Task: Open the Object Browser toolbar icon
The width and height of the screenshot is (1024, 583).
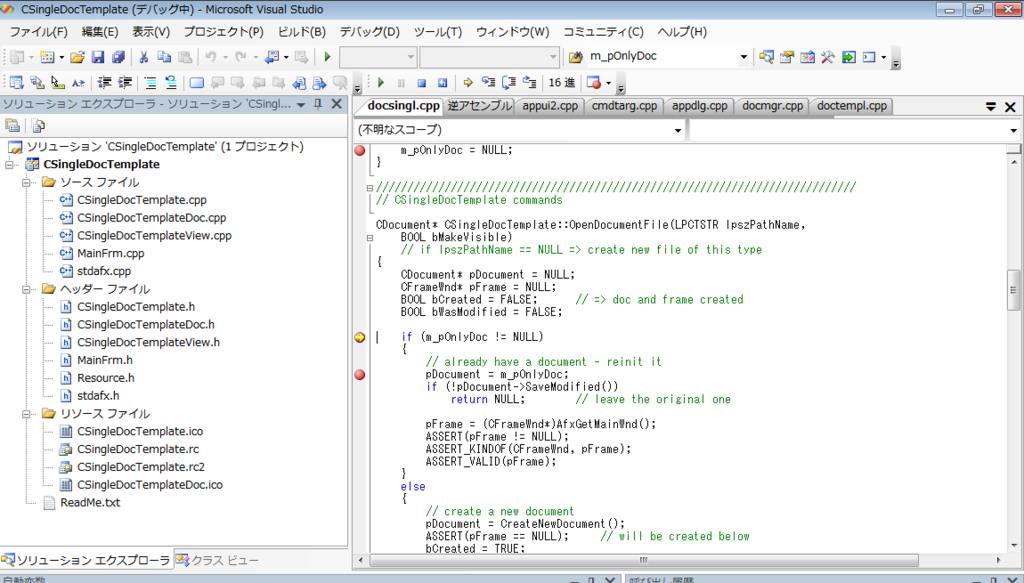Action: [x=807, y=57]
